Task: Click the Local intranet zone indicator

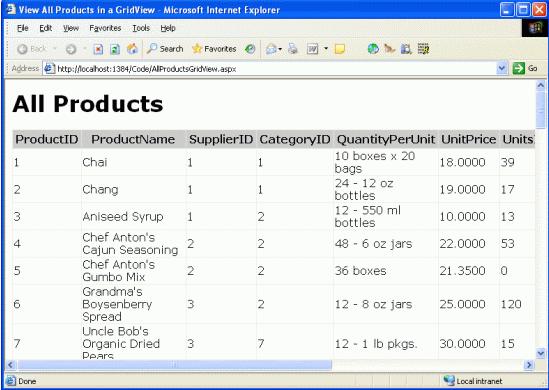Action: tap(473, 381)
